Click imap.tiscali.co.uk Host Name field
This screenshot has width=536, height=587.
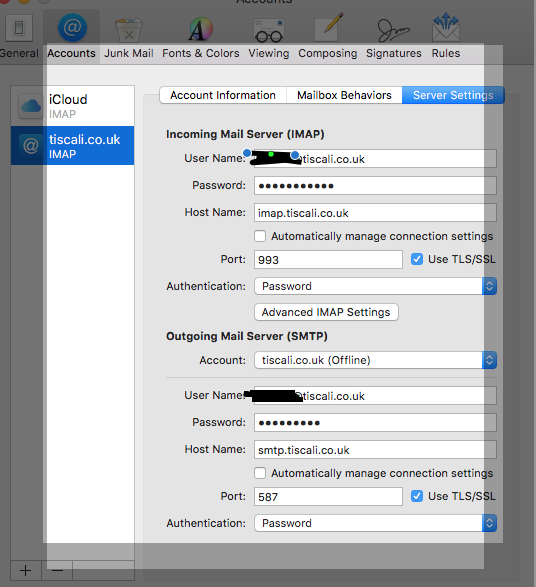tap(375, 213)
